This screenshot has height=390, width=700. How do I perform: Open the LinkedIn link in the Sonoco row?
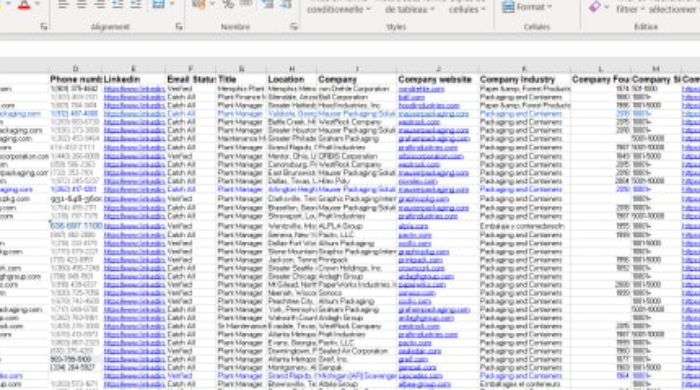134,293
